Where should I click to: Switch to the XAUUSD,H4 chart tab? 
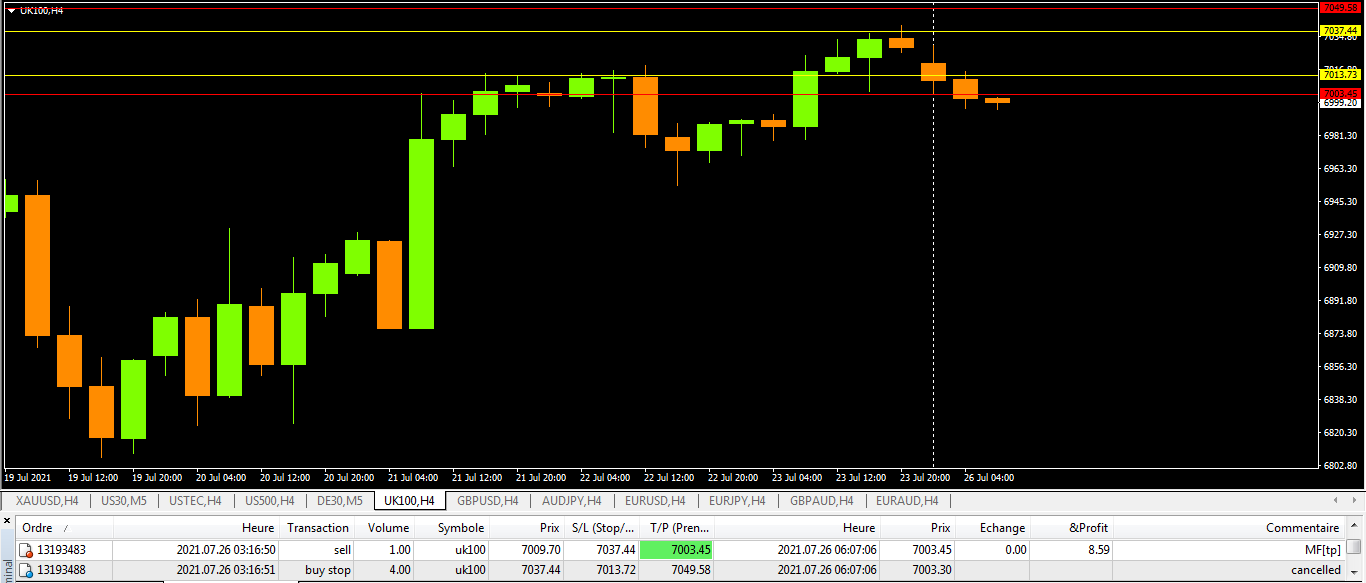[48, 501]
